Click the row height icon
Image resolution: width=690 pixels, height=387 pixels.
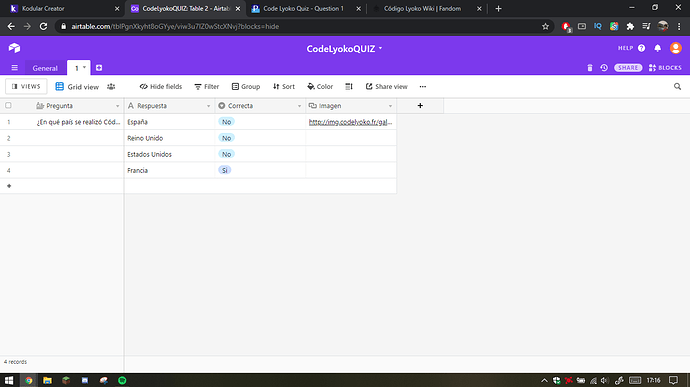[349, 87]
